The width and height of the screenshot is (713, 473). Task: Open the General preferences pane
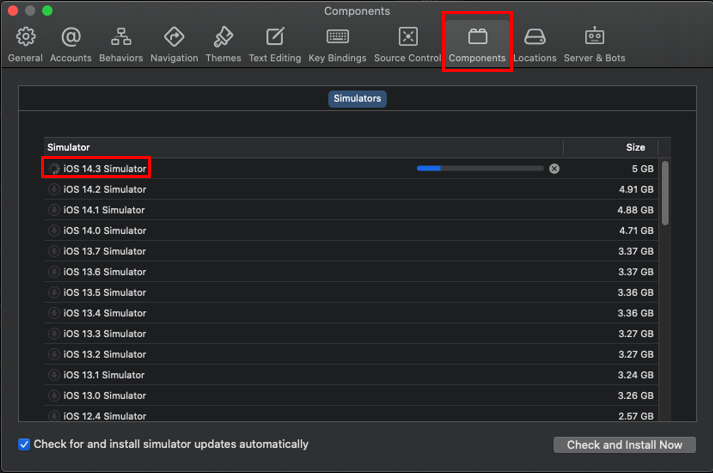[25, 44]
